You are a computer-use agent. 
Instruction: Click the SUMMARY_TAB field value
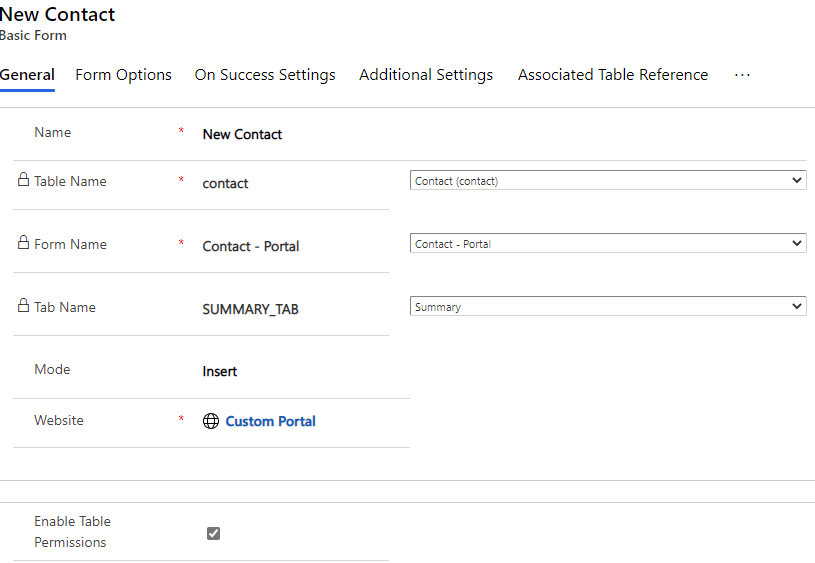pos(250,309)
